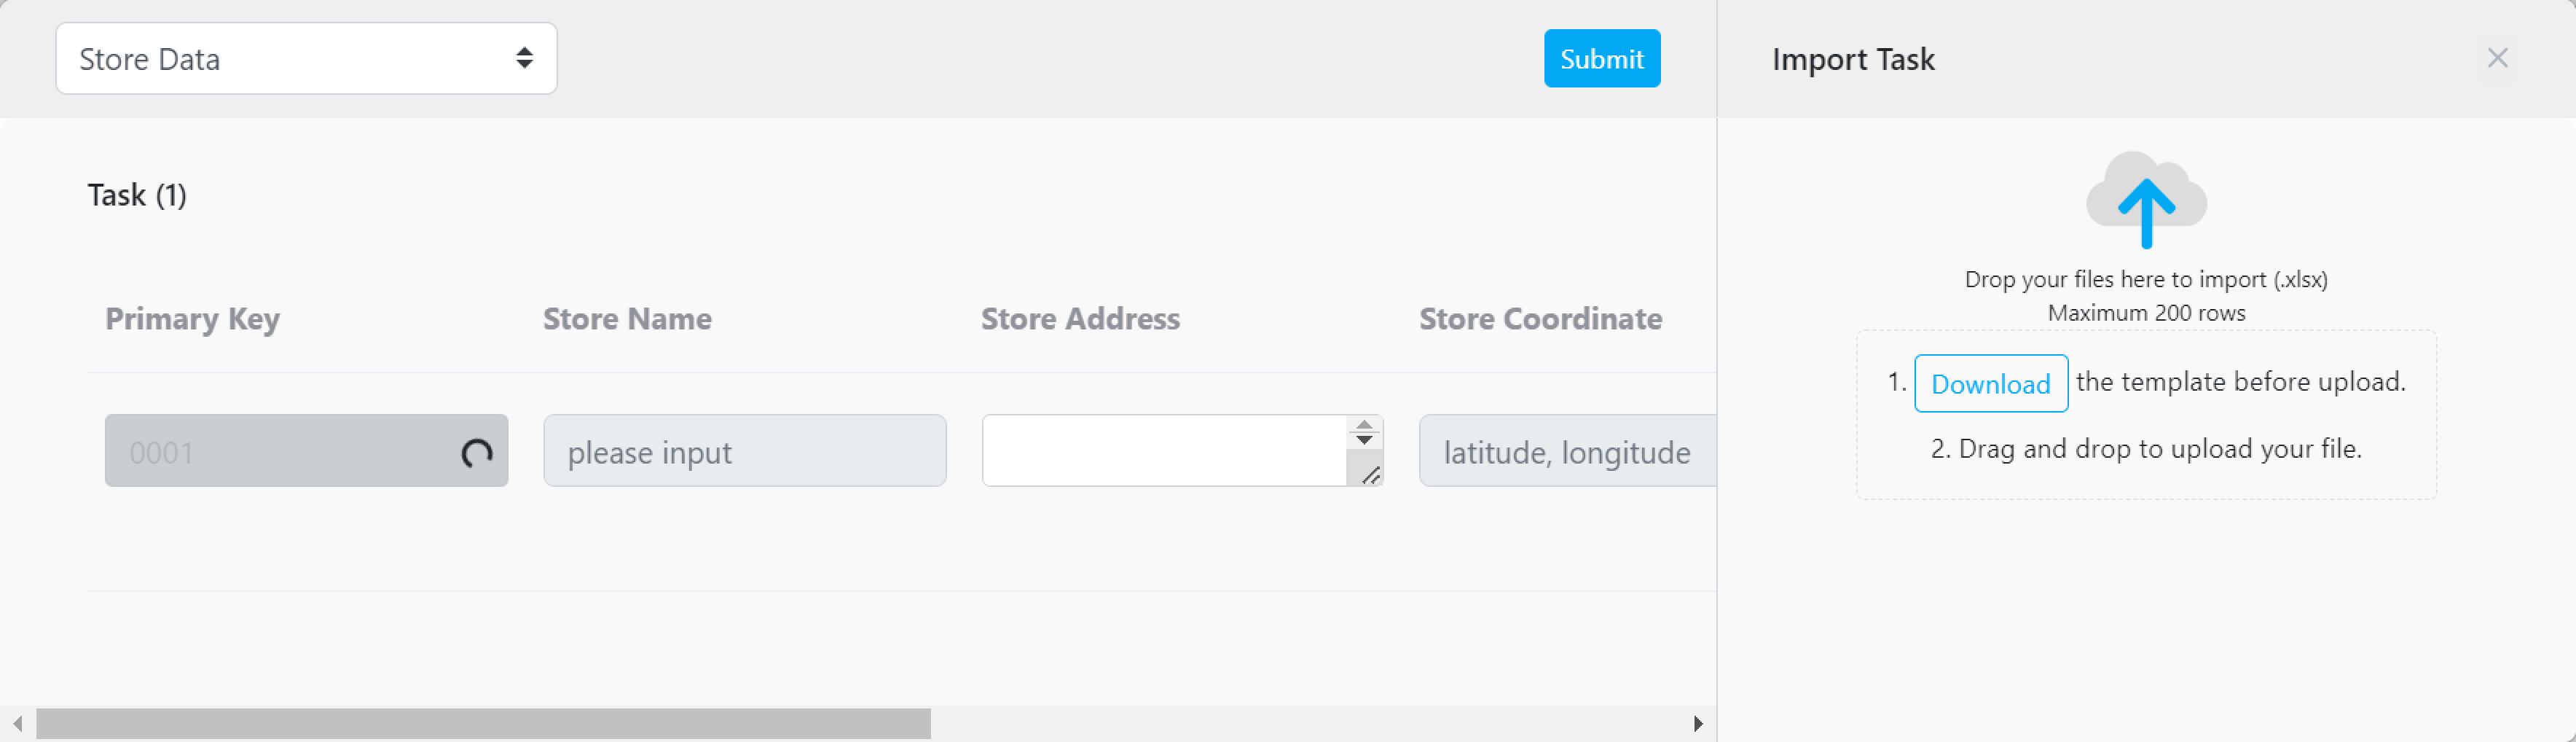Open the Store Data dropdown
Viewport: 2576px width, 742px height.
coord(305,59)
